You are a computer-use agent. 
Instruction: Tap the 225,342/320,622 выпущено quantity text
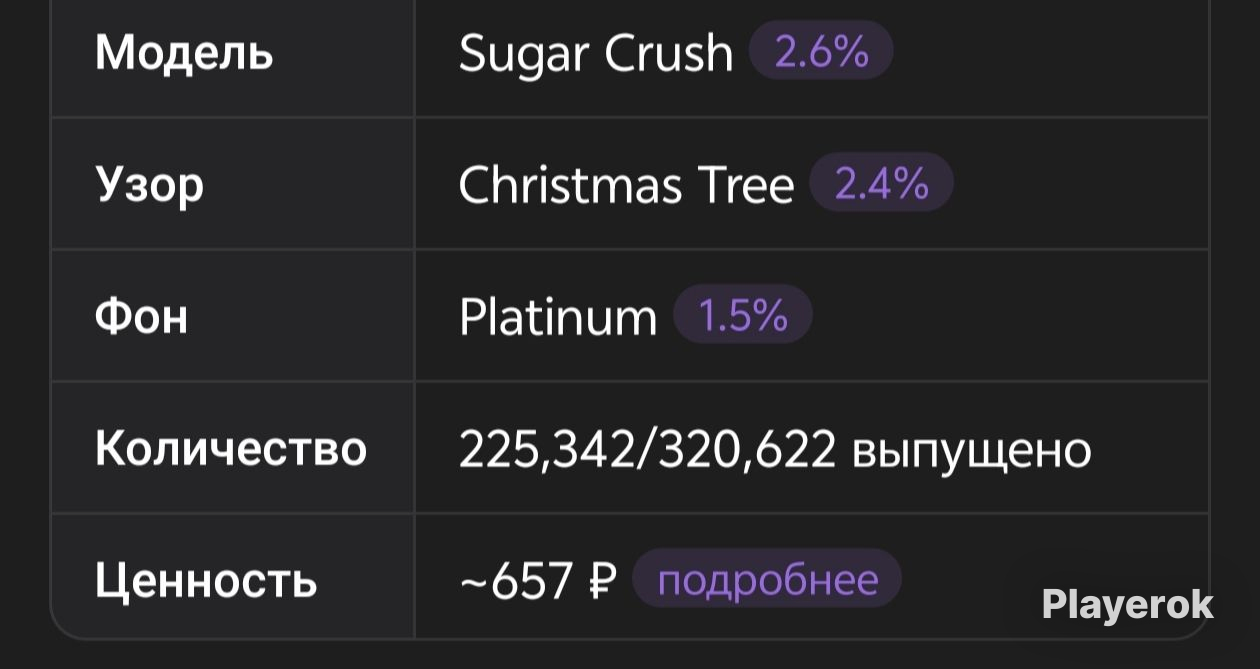click(x=775, y=450)
